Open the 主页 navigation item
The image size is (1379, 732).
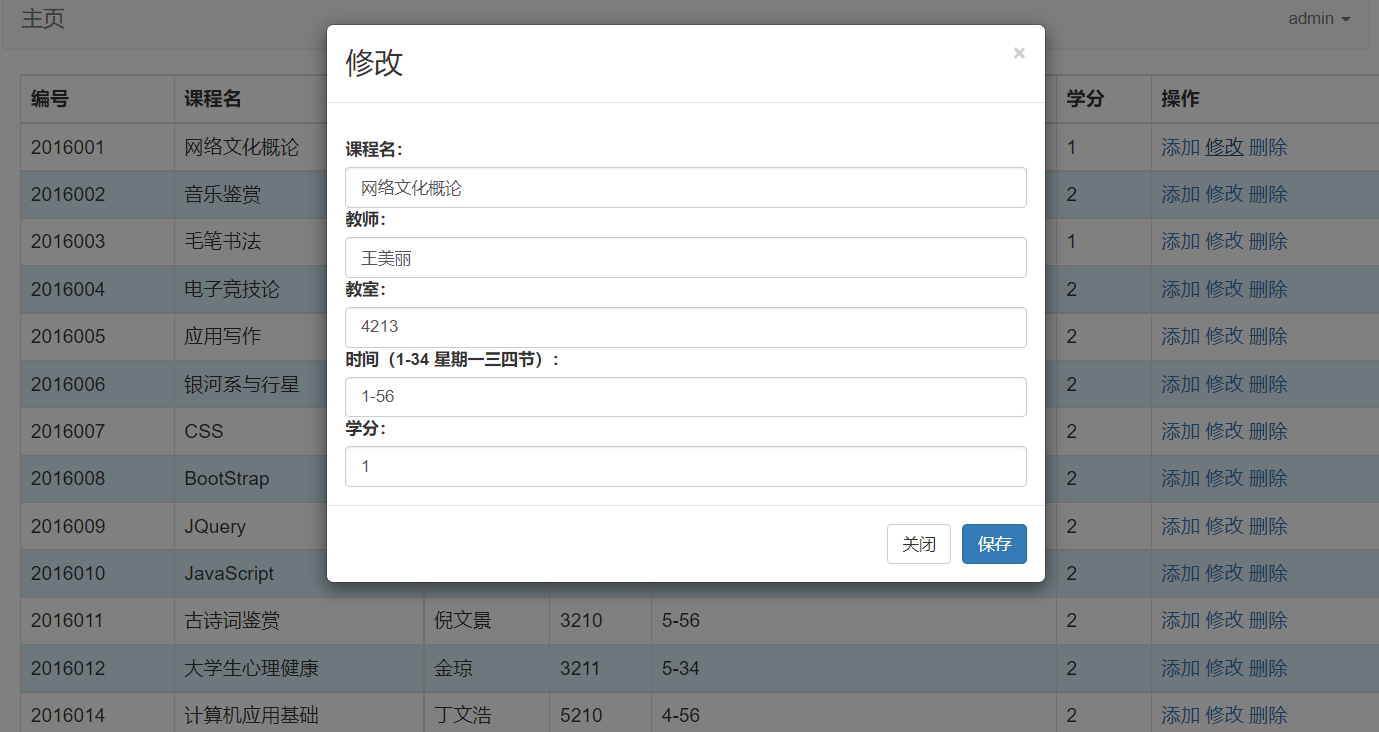(x=42, y=18)
